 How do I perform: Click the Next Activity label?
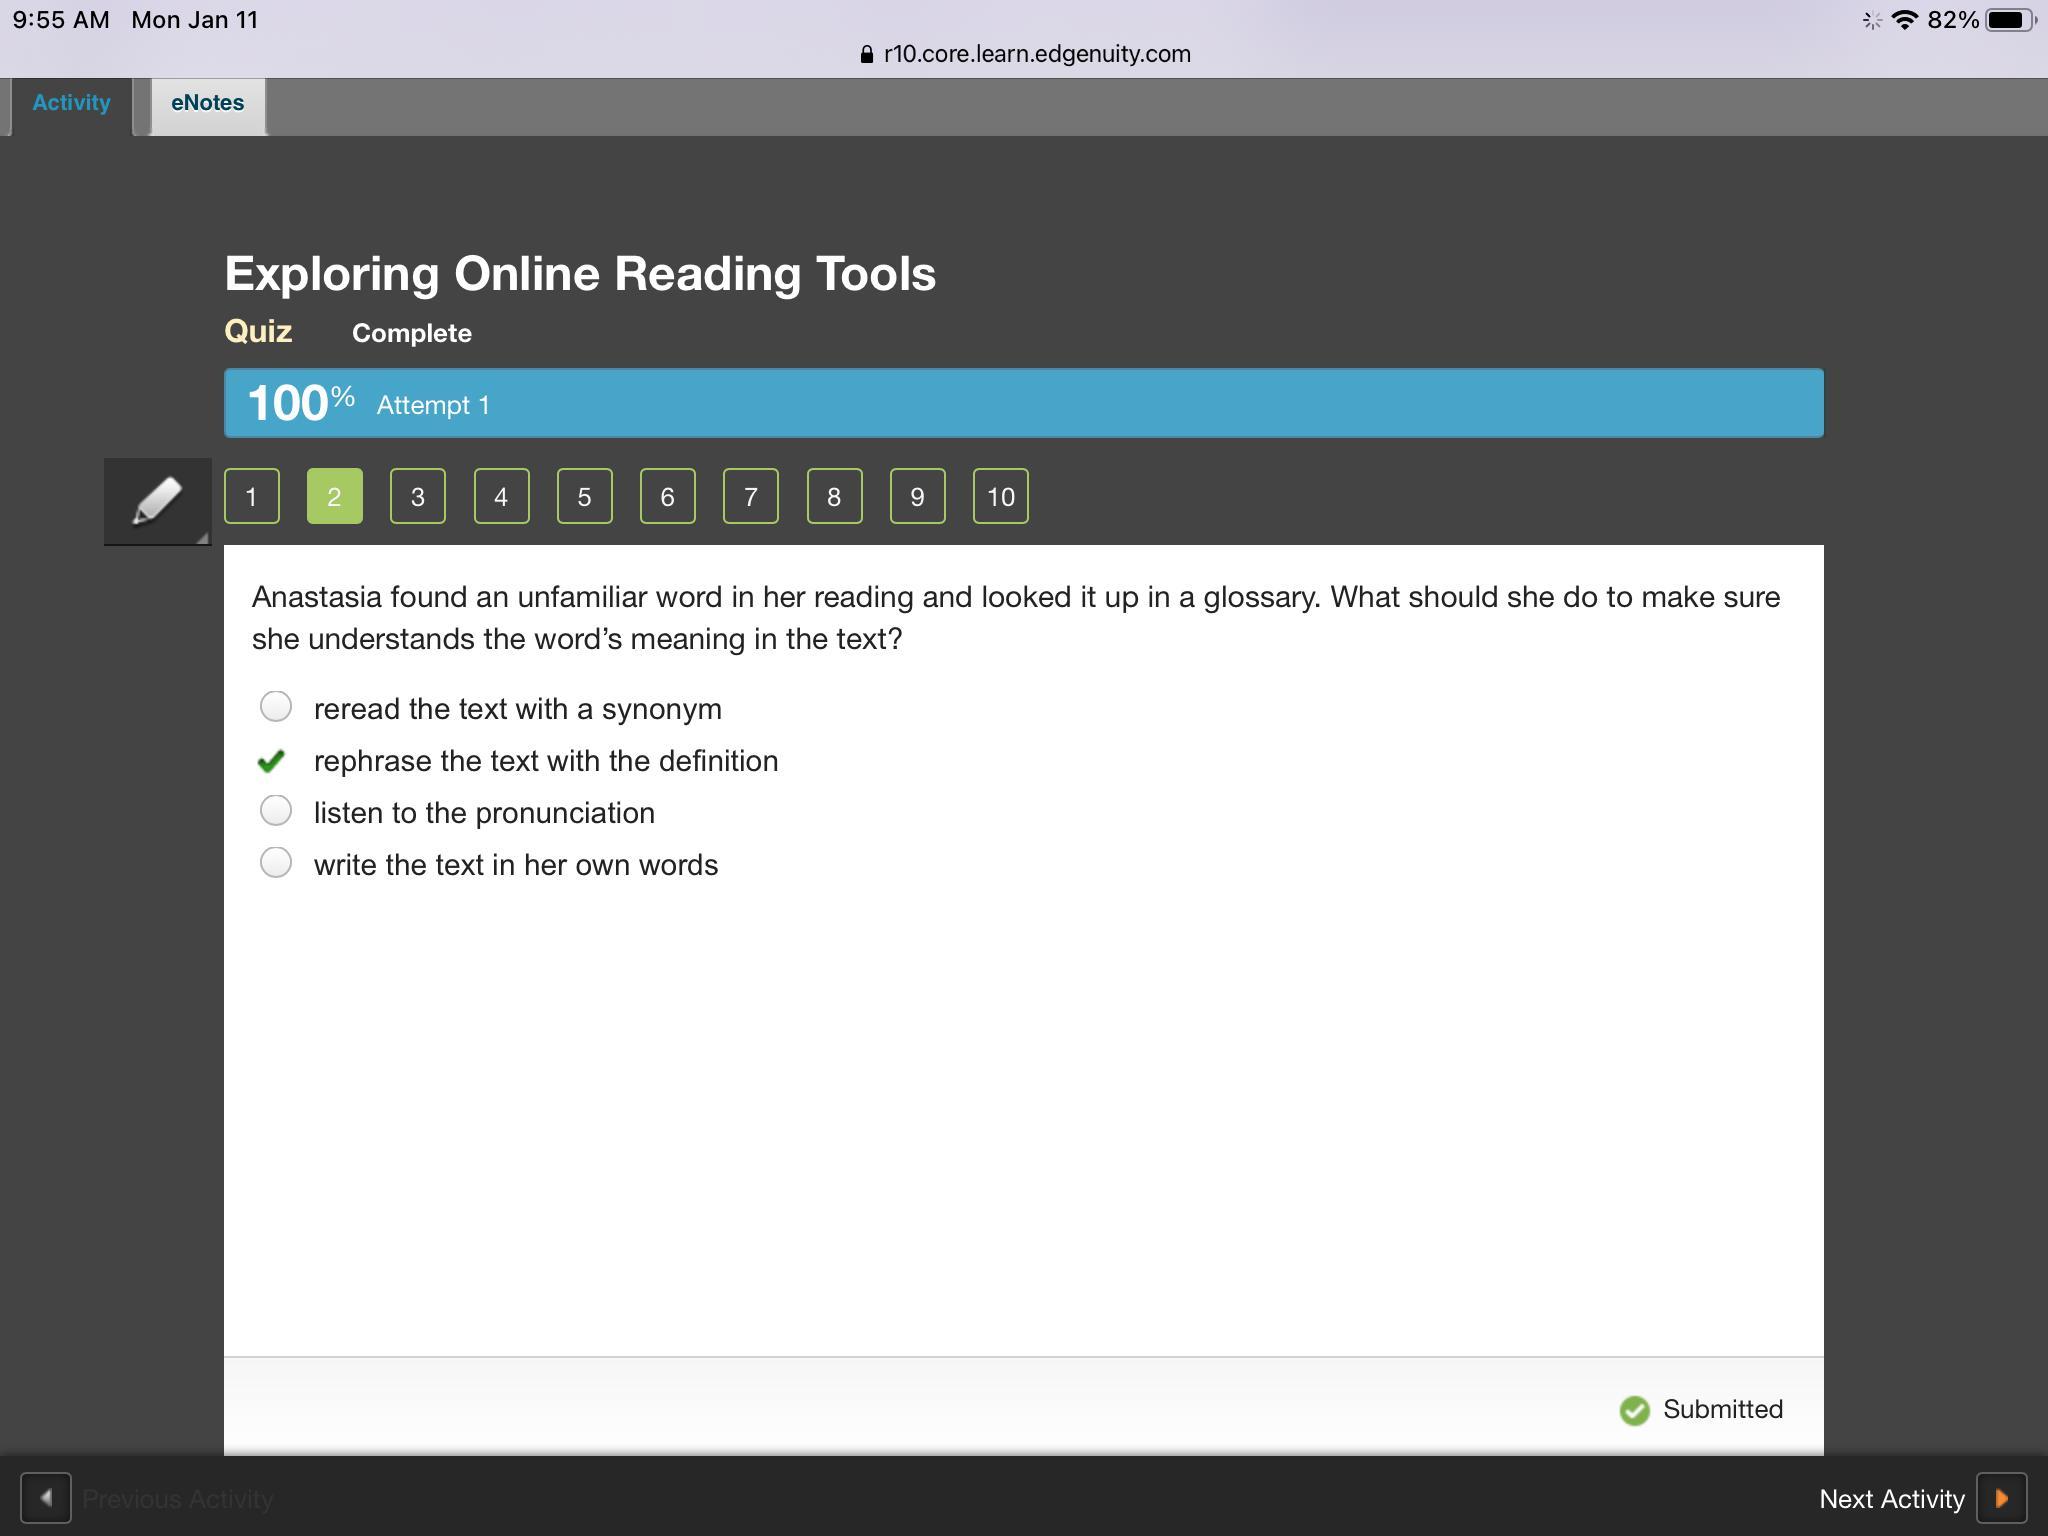(x=1891, y=1499)
